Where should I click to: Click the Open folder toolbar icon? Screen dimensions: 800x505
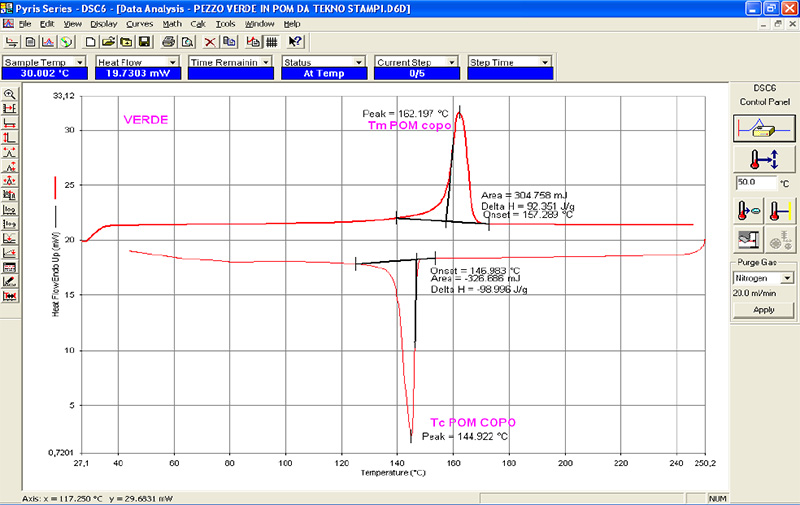[108, 42]
